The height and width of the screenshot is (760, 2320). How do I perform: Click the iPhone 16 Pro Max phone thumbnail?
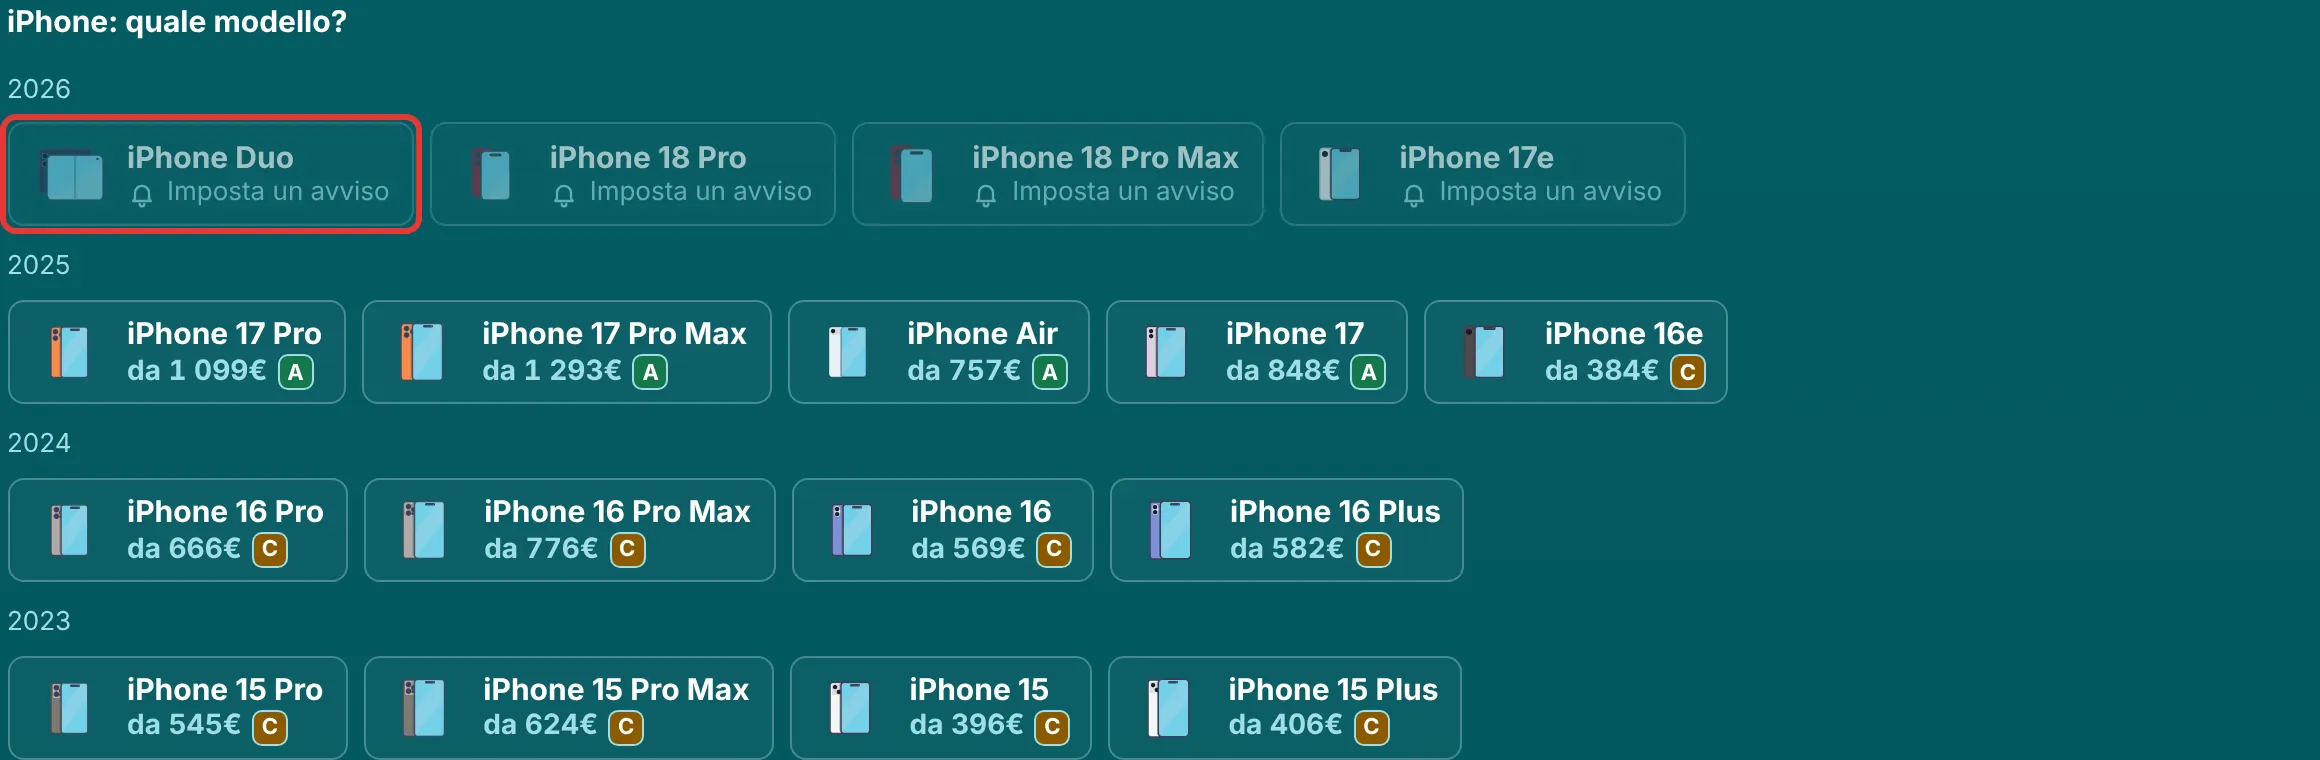pyautogui.click(x=424, y=530)
